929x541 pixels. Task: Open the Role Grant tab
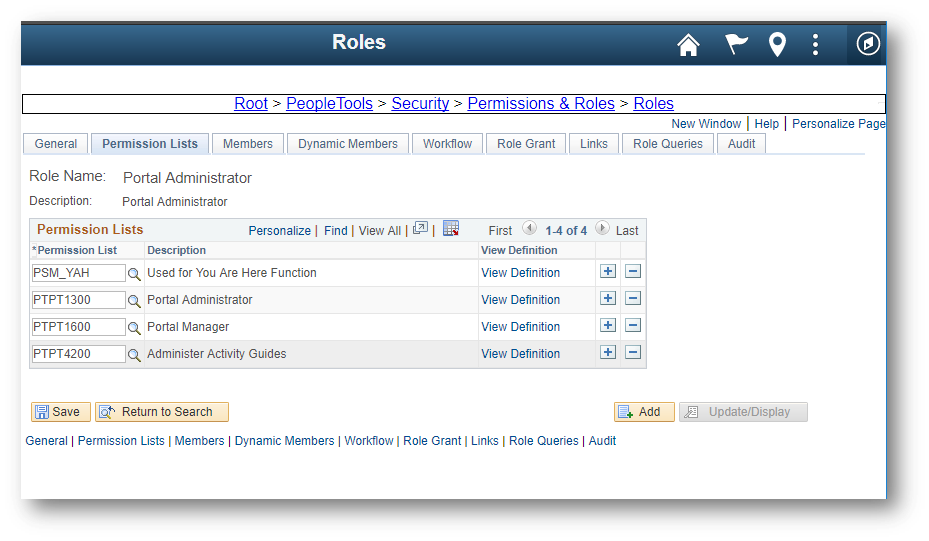(x=526, y=144)
